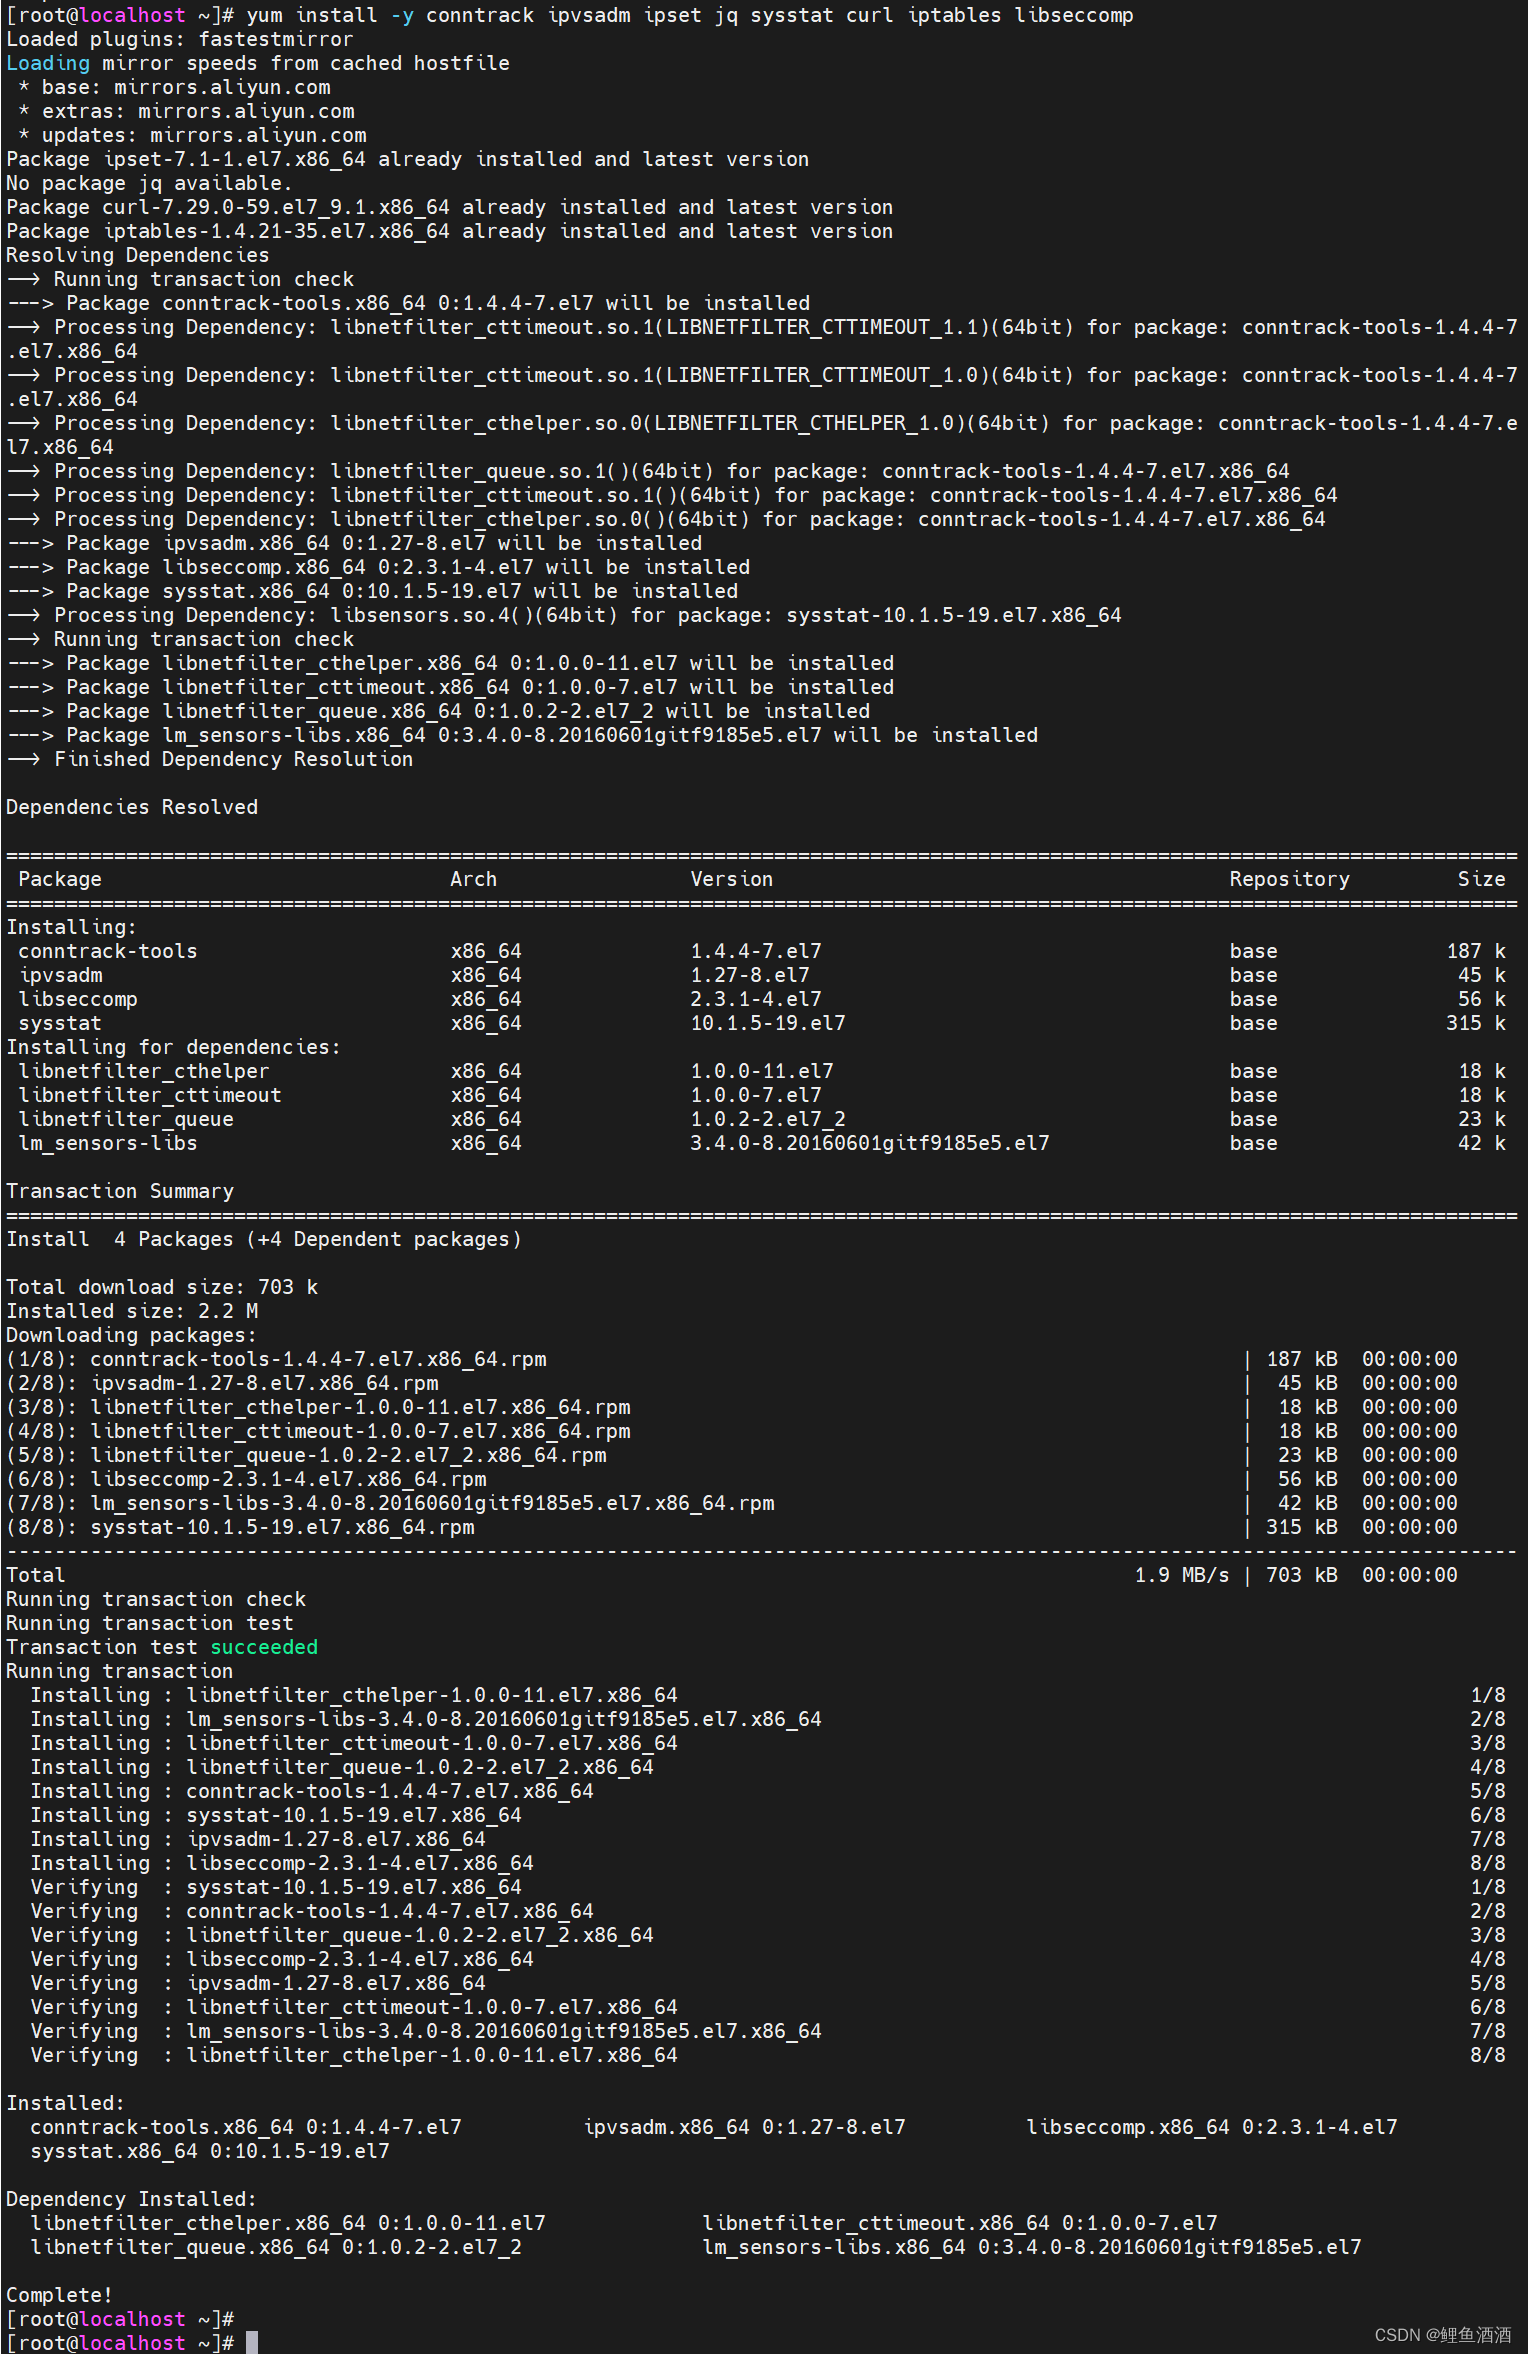Click the yum install command on first line
The width and height of the screenshot is (1528, 2354).
(690, 15)
